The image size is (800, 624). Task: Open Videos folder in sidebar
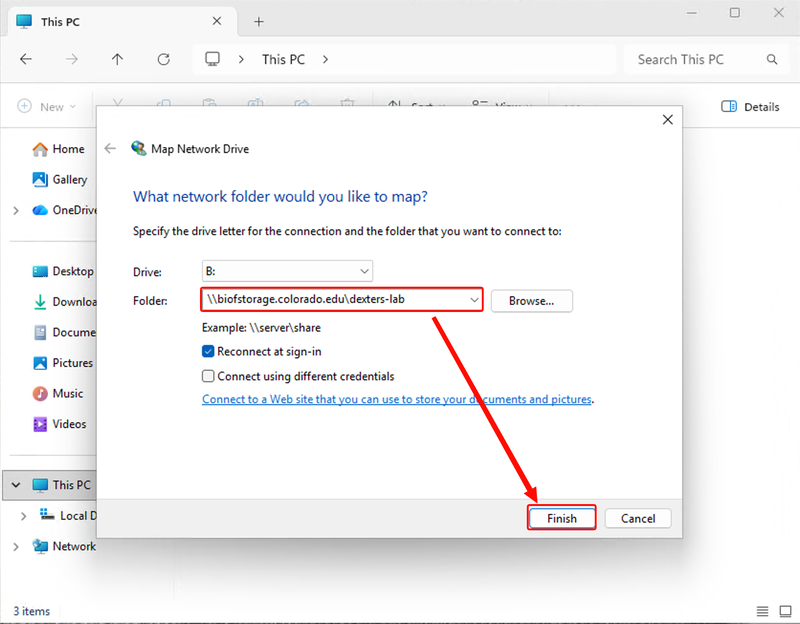pyautogui.click(x=59, y=424)
